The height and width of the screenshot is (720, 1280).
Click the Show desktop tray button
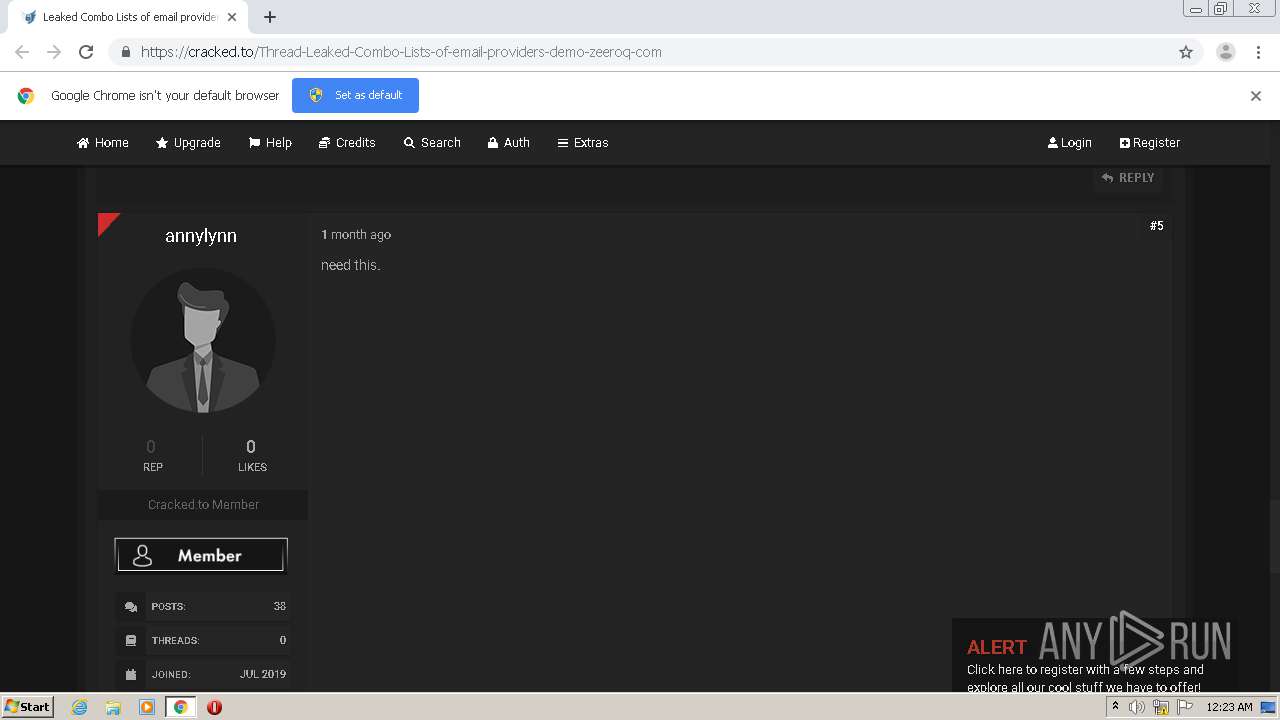(x=1268, y=707)
